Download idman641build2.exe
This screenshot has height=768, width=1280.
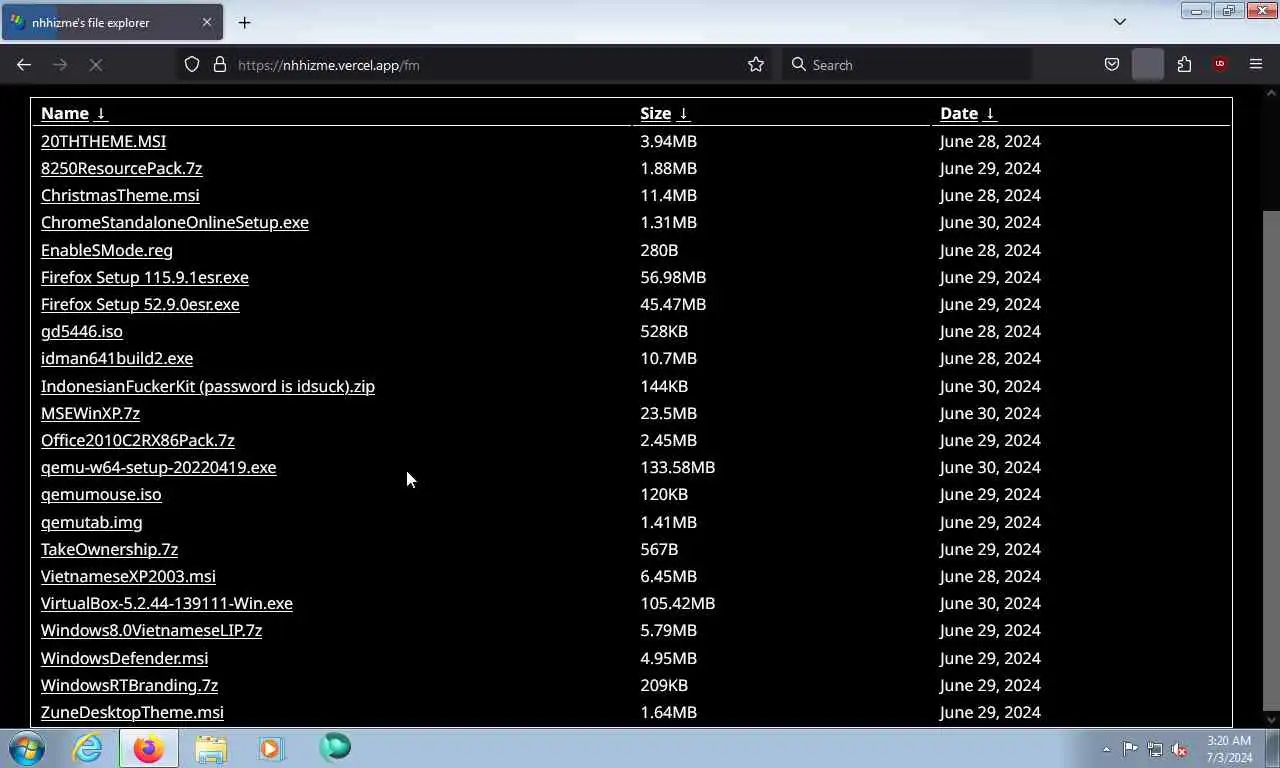pyautogui.click(x=117, y=358)
